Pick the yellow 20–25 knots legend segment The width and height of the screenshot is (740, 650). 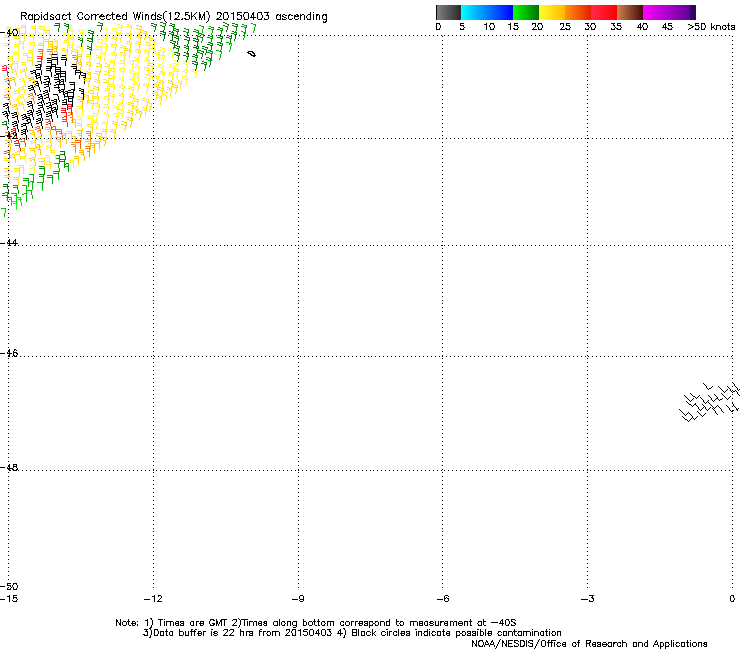pos(552,12)
